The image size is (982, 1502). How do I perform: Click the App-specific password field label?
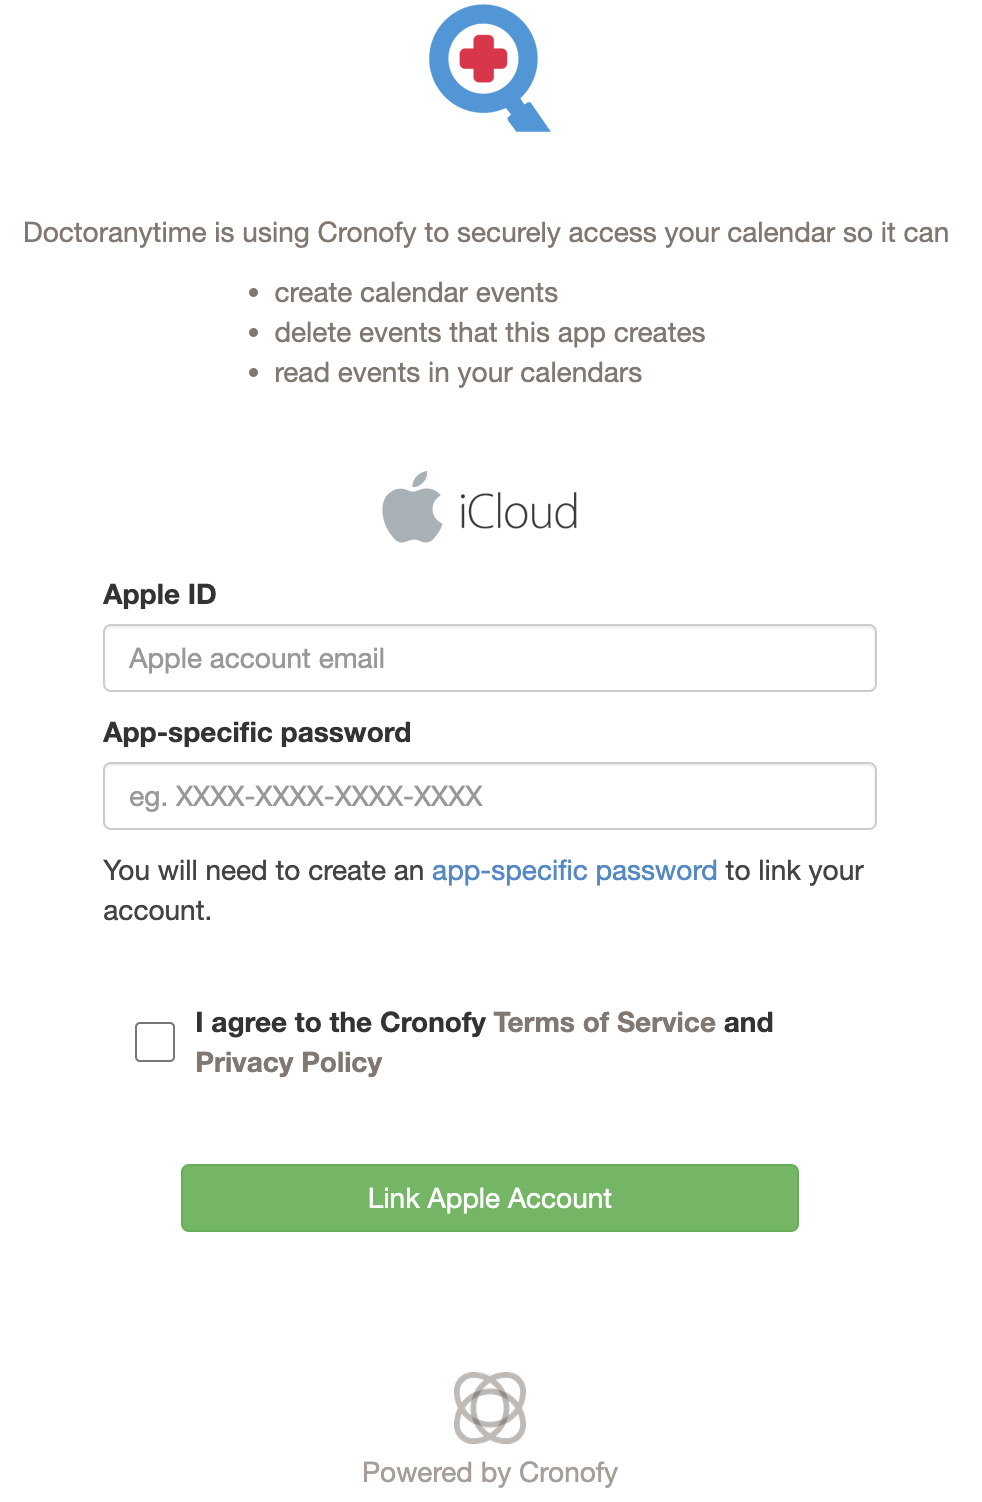(257, 732)
